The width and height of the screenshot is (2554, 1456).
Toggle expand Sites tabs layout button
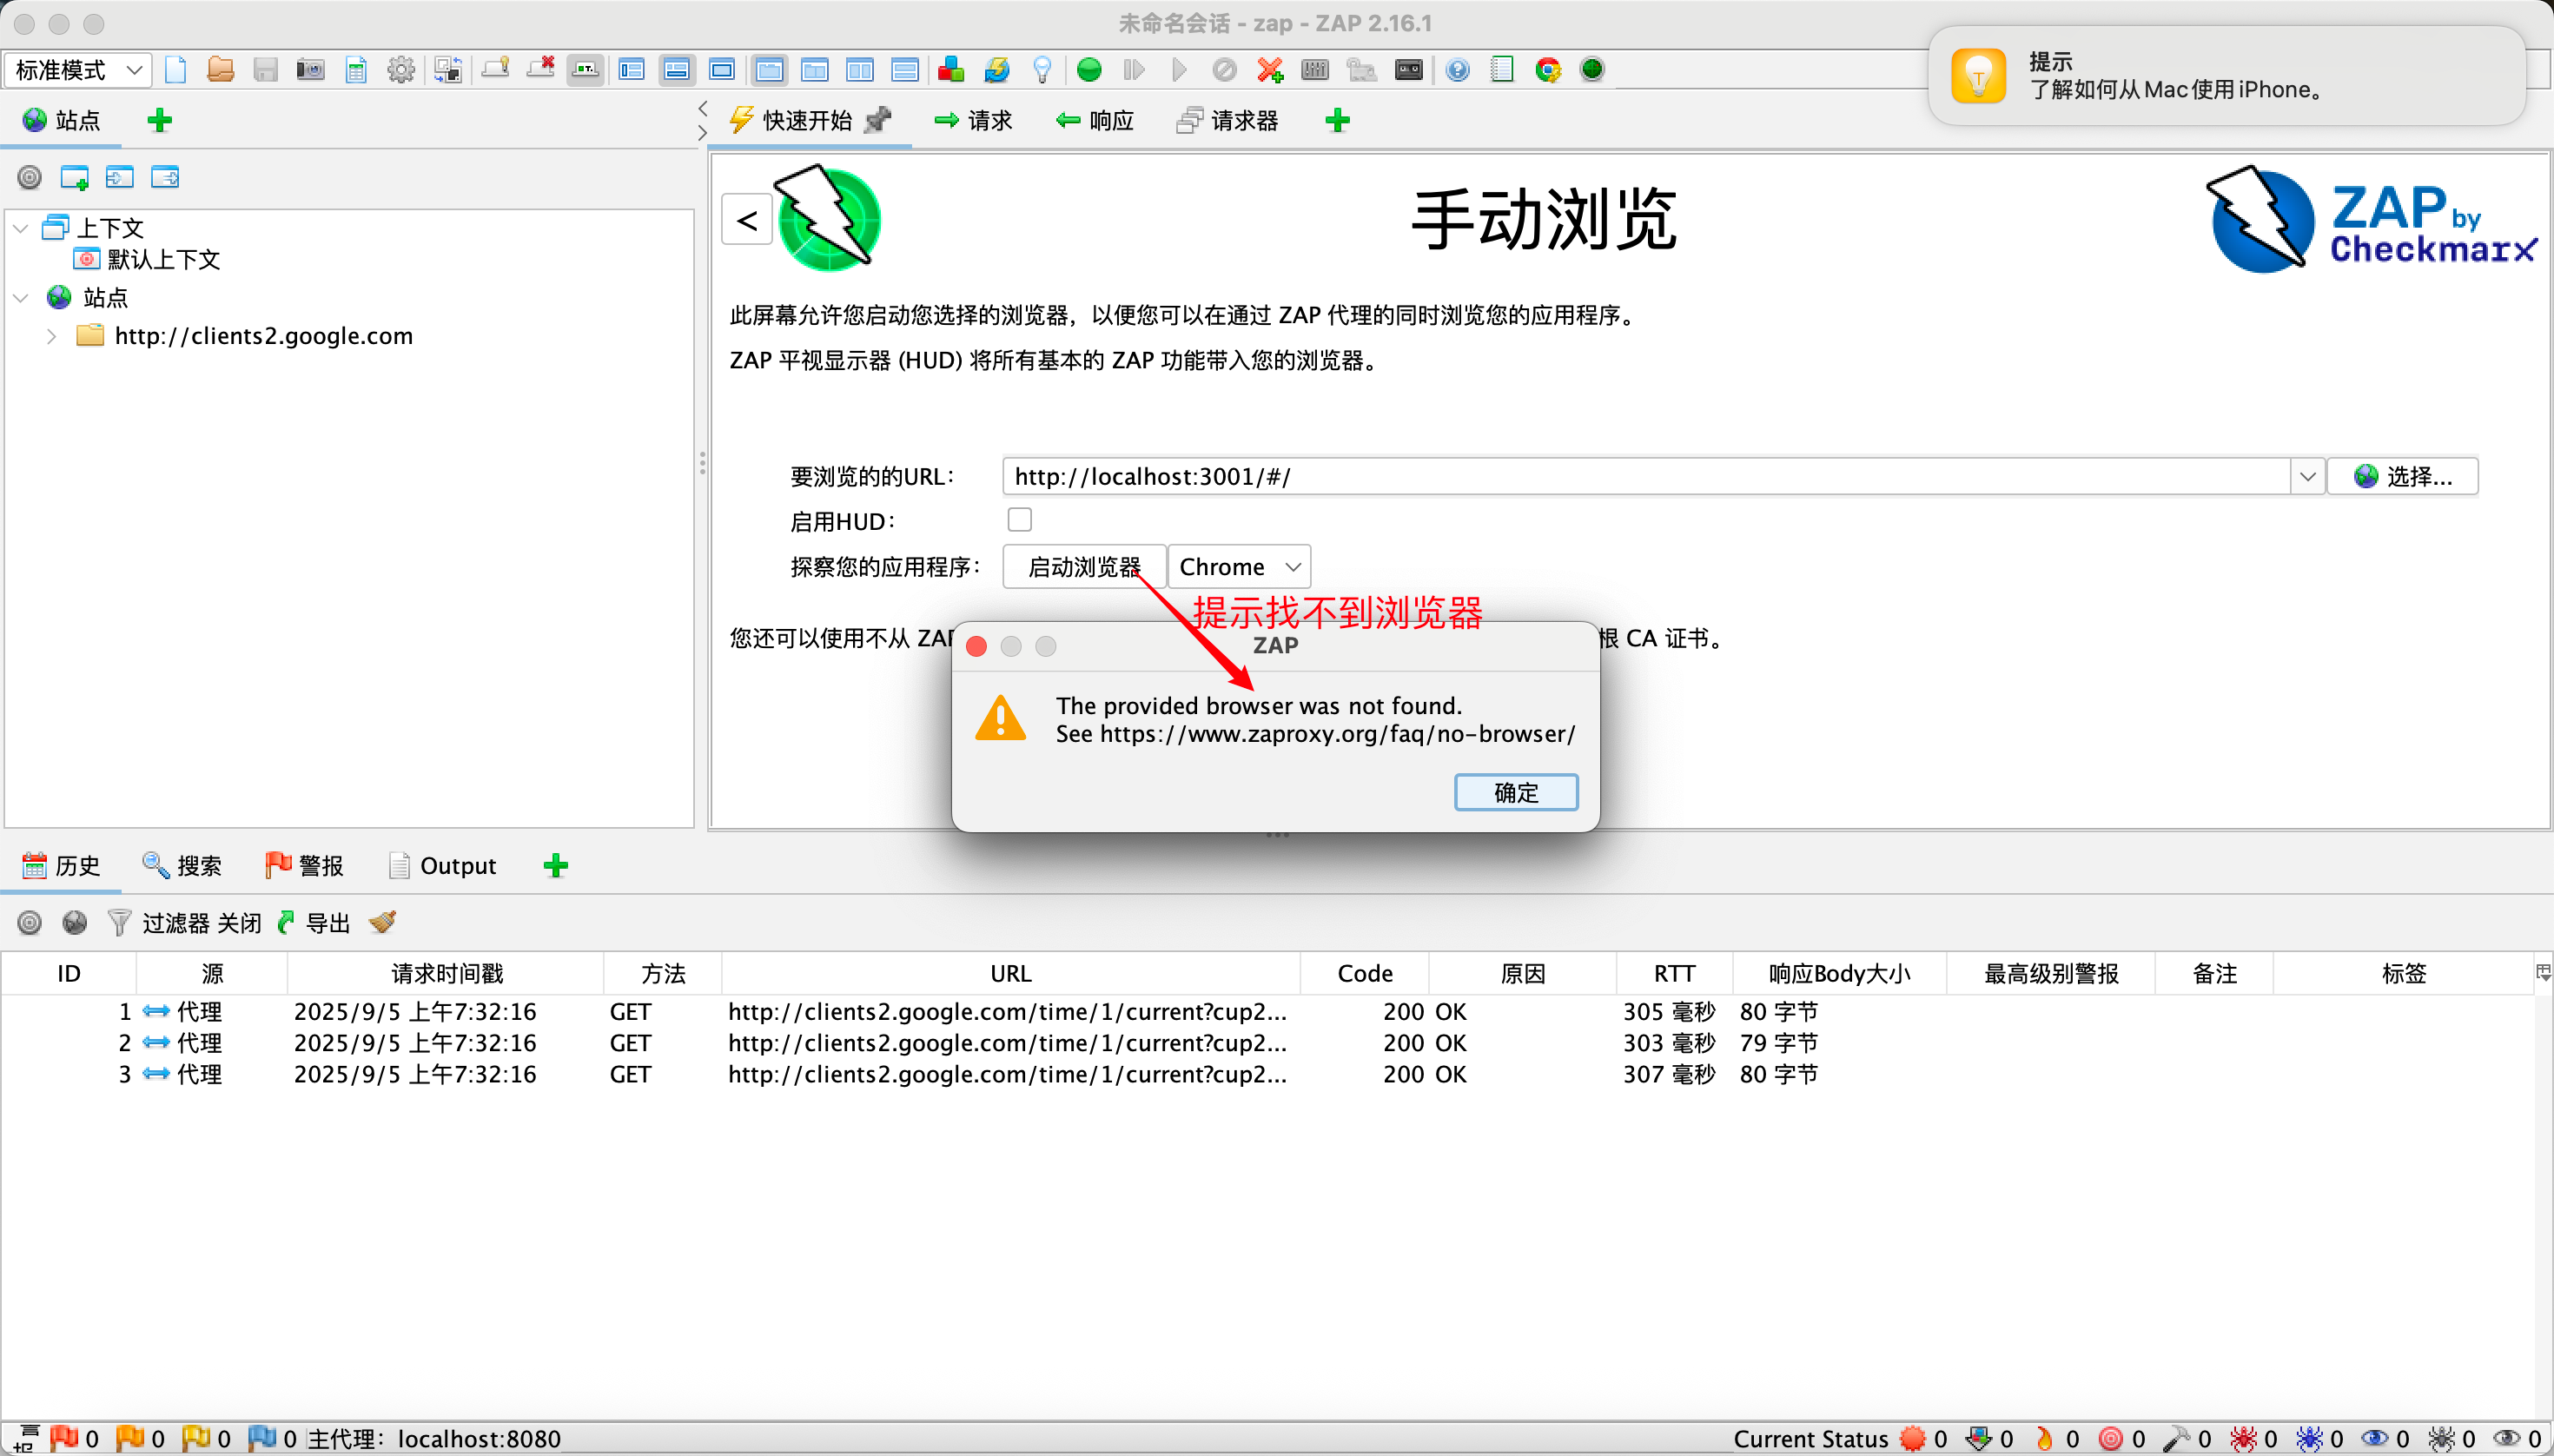tap(632, 70)
